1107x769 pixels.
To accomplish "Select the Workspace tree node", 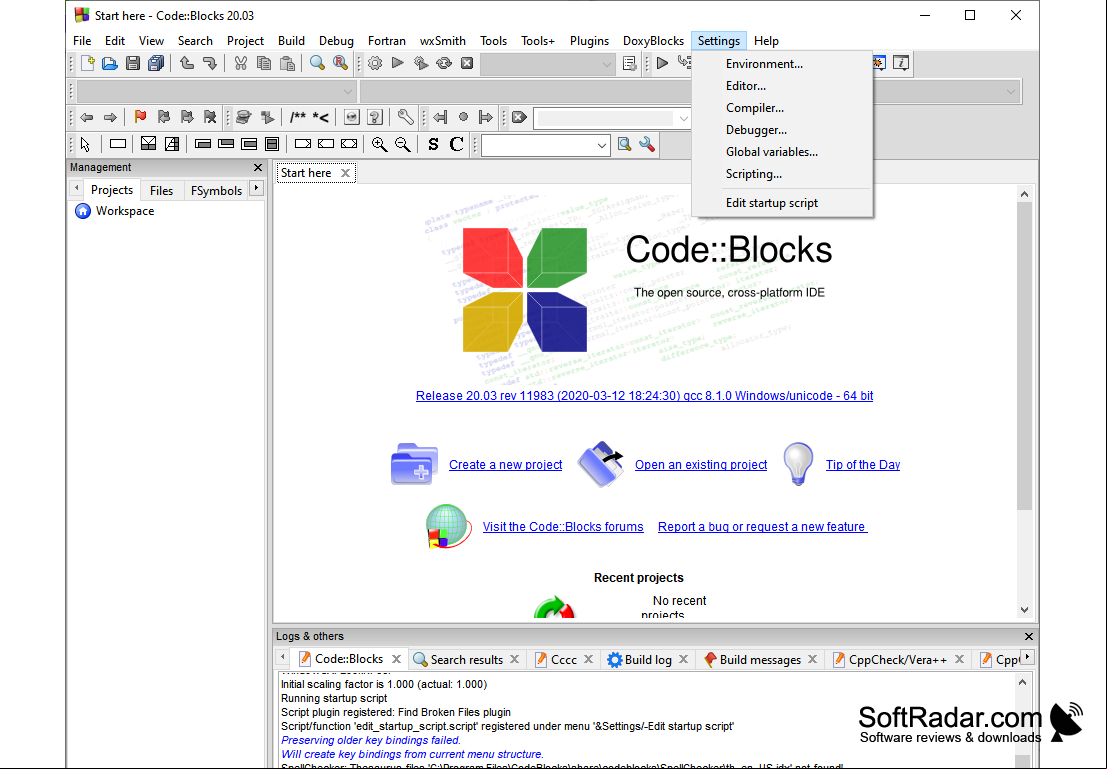I will [125, 211].
